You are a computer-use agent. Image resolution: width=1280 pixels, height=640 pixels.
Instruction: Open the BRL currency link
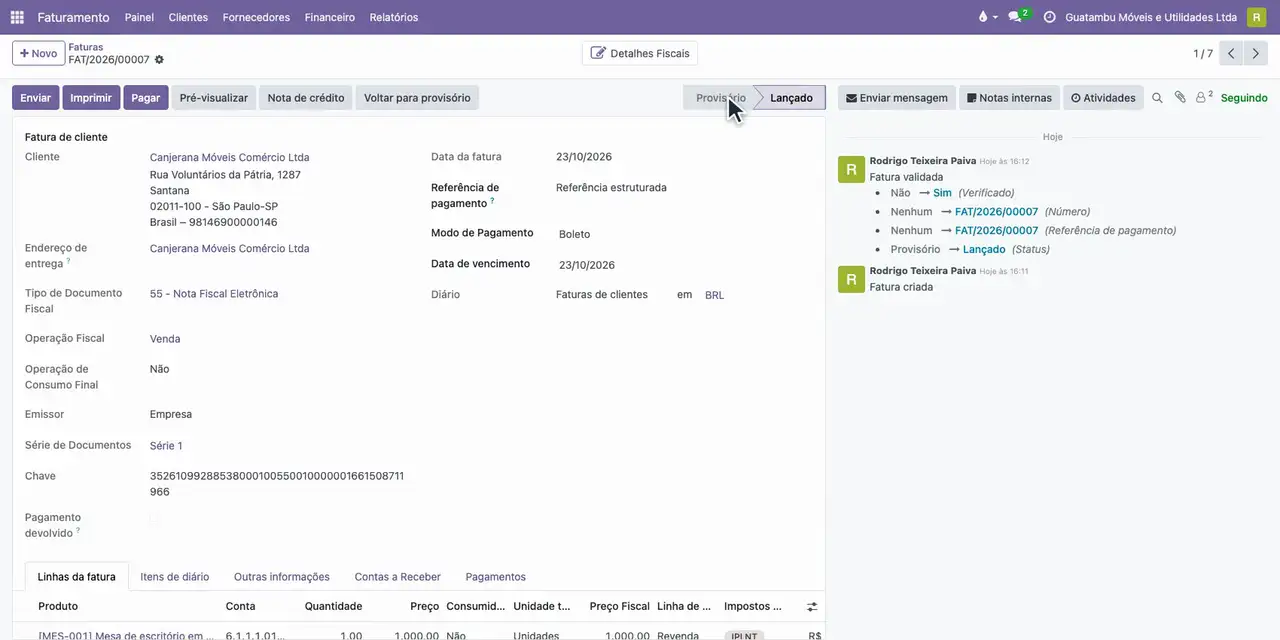click(714, 295)
